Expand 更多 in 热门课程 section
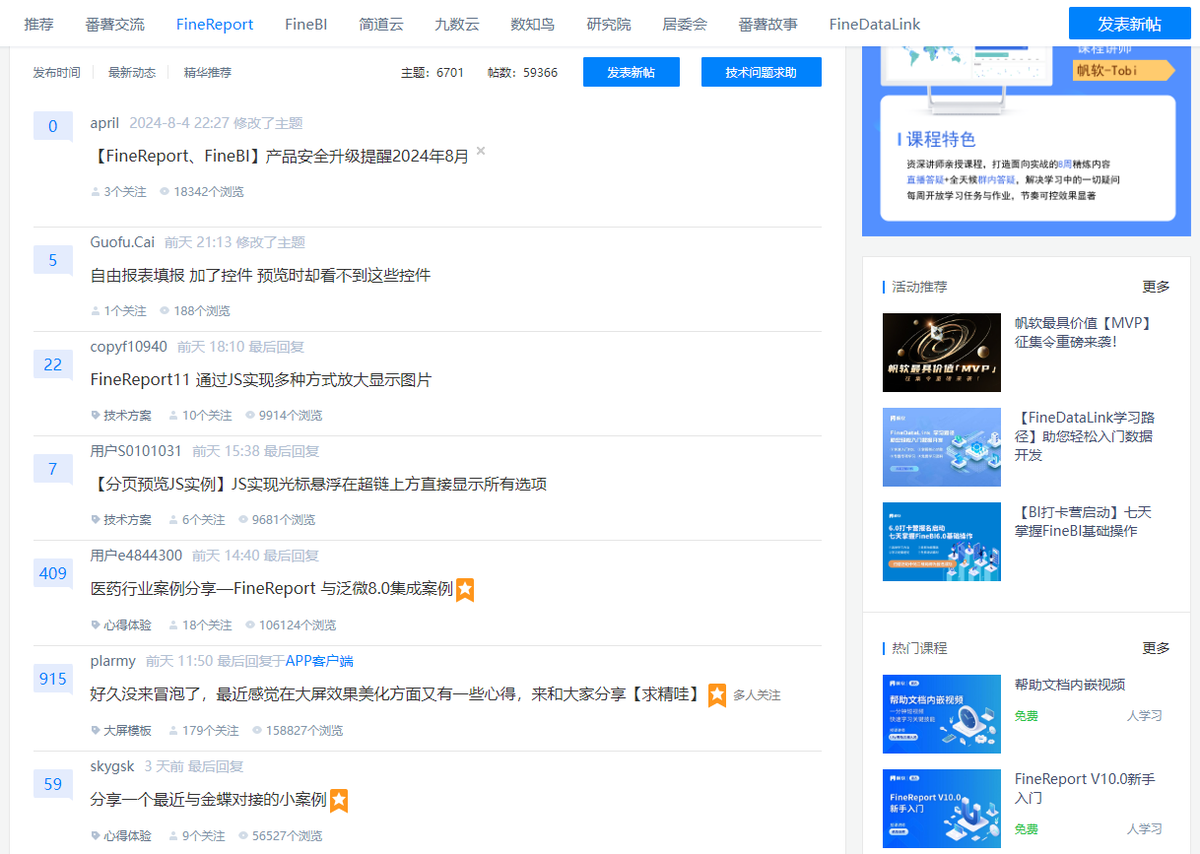 1156,648
